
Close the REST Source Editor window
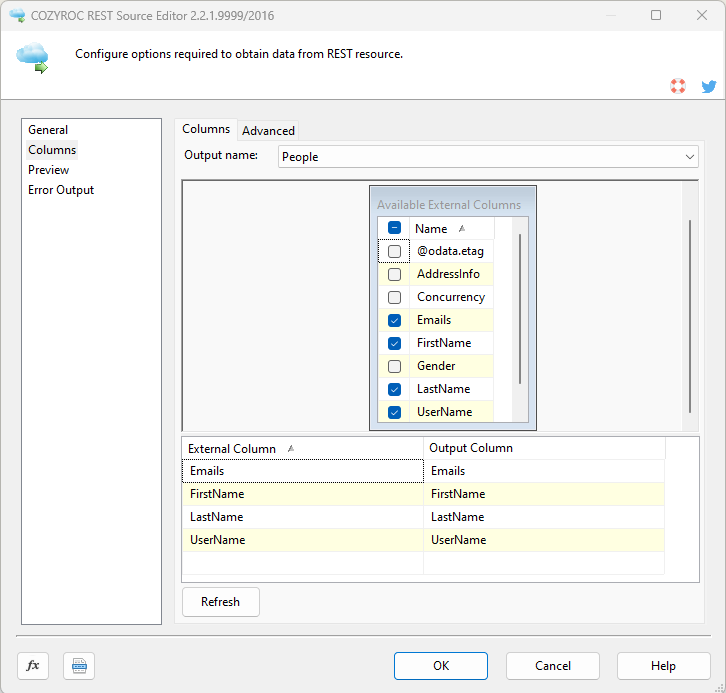(x=702, y=15)
